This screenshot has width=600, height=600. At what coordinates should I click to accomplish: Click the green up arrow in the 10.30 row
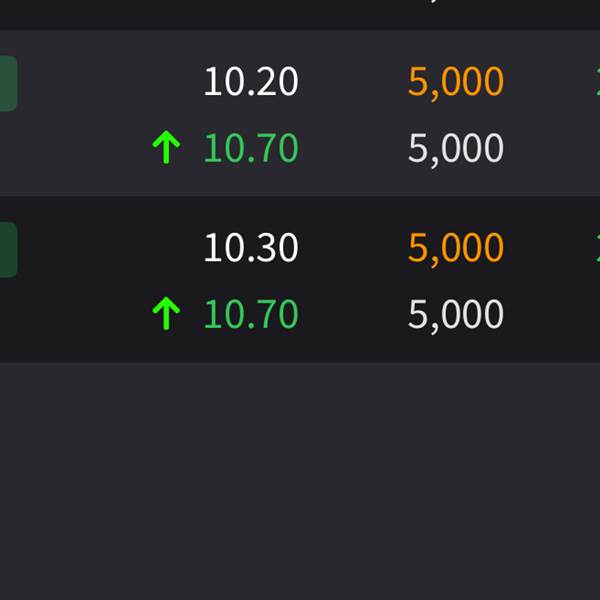click(x=166, y=315)
